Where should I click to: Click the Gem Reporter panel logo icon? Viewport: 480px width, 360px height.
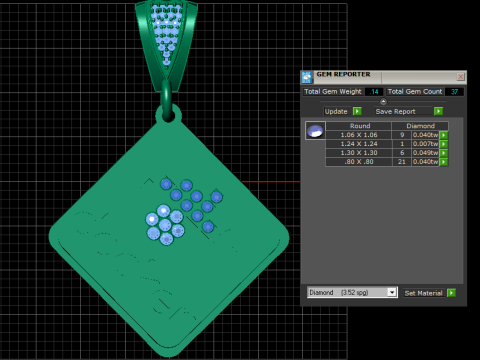[307, 77]
